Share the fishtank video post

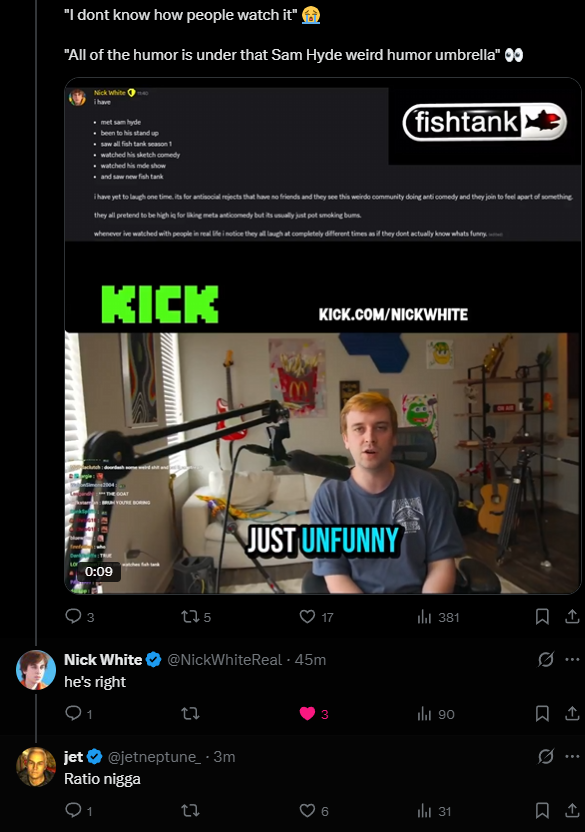[x=572, y=617]
